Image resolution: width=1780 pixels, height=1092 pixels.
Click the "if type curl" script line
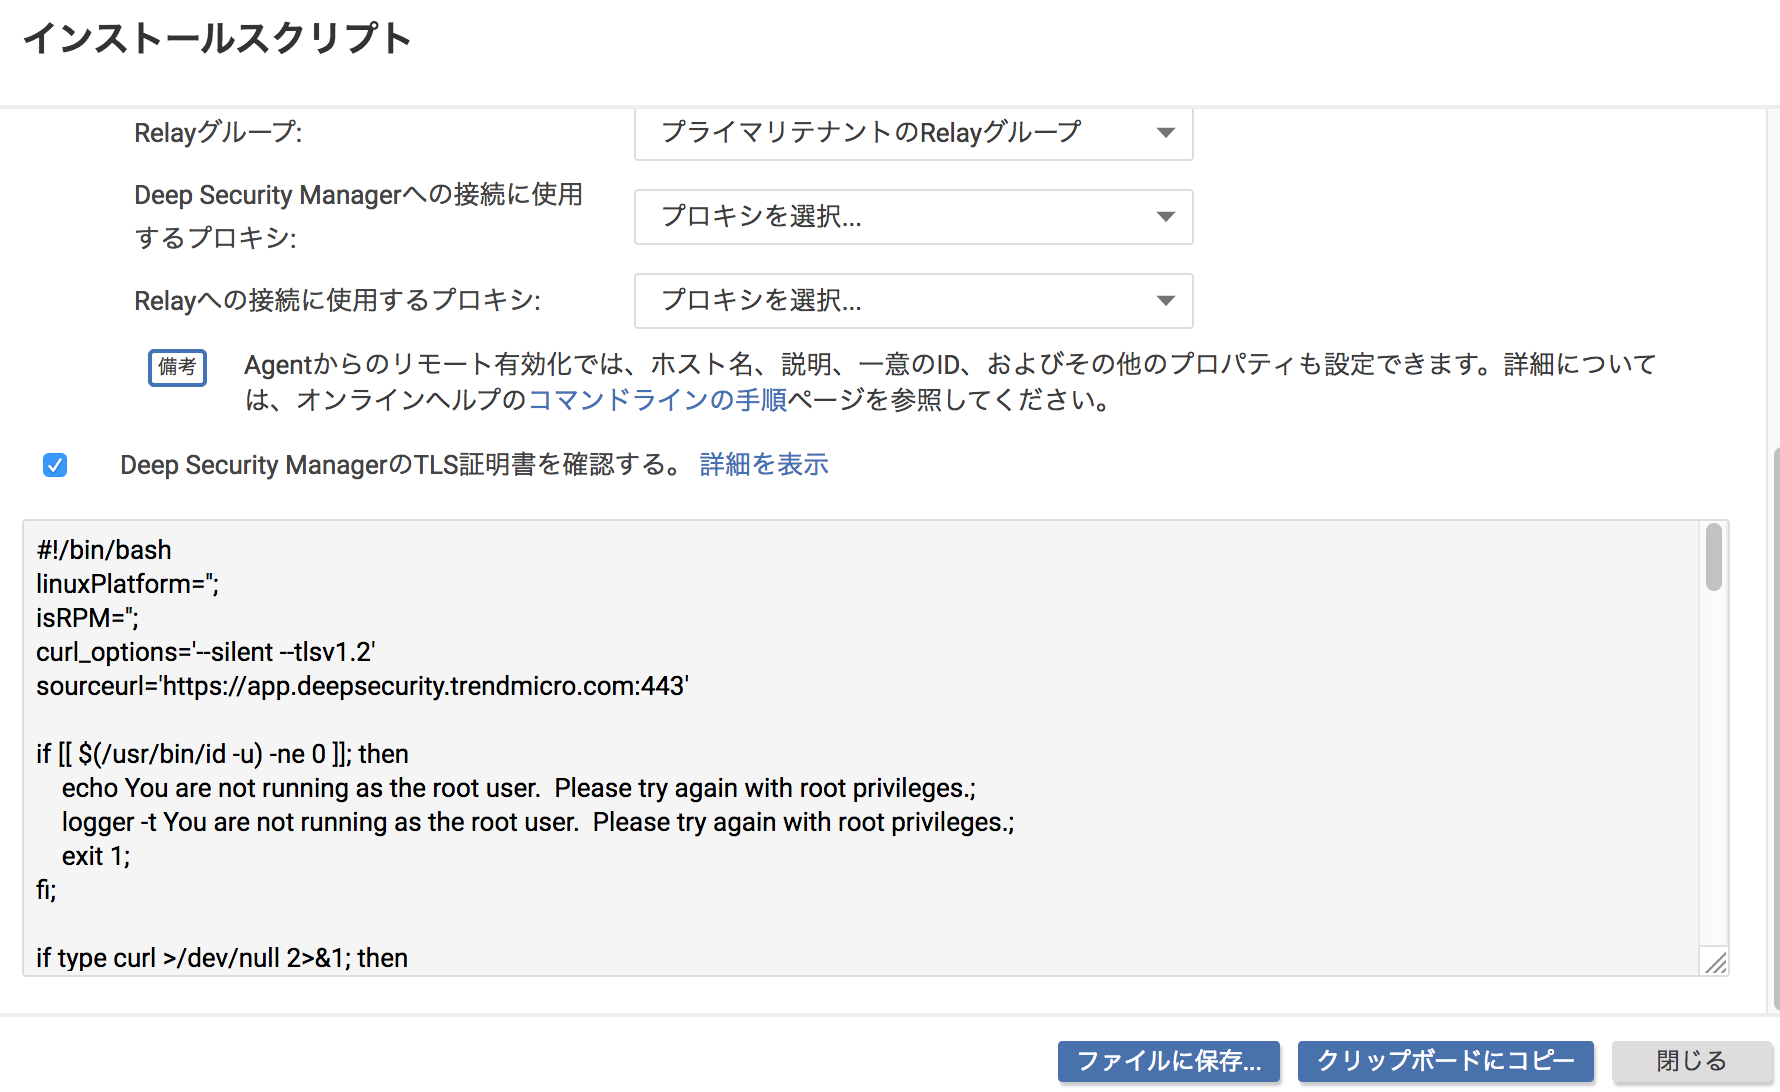[x=222, y=958]
